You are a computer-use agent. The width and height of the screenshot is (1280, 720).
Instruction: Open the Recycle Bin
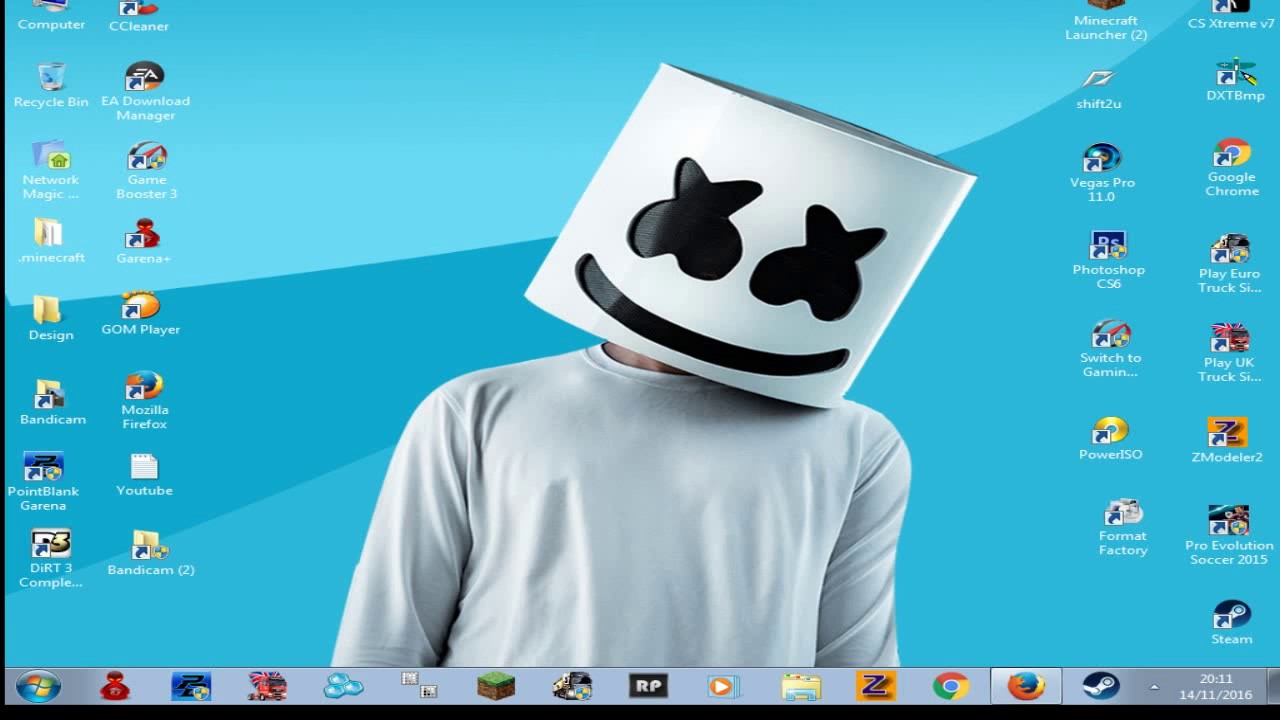click(51, 86)
